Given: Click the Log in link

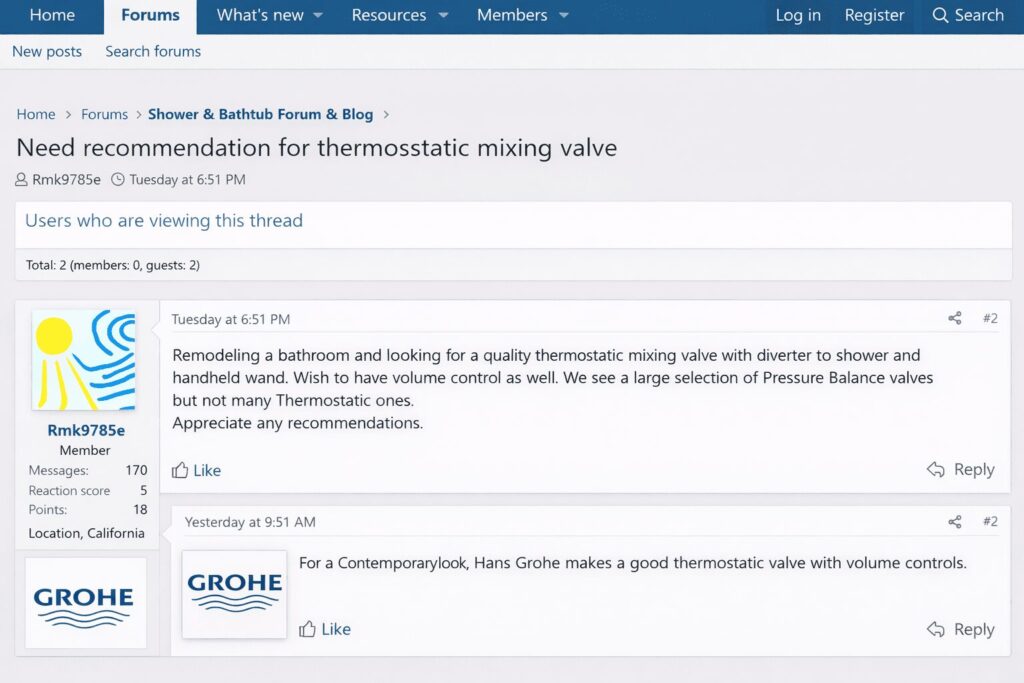Looking at the screenshot, I should coord(798,16).
